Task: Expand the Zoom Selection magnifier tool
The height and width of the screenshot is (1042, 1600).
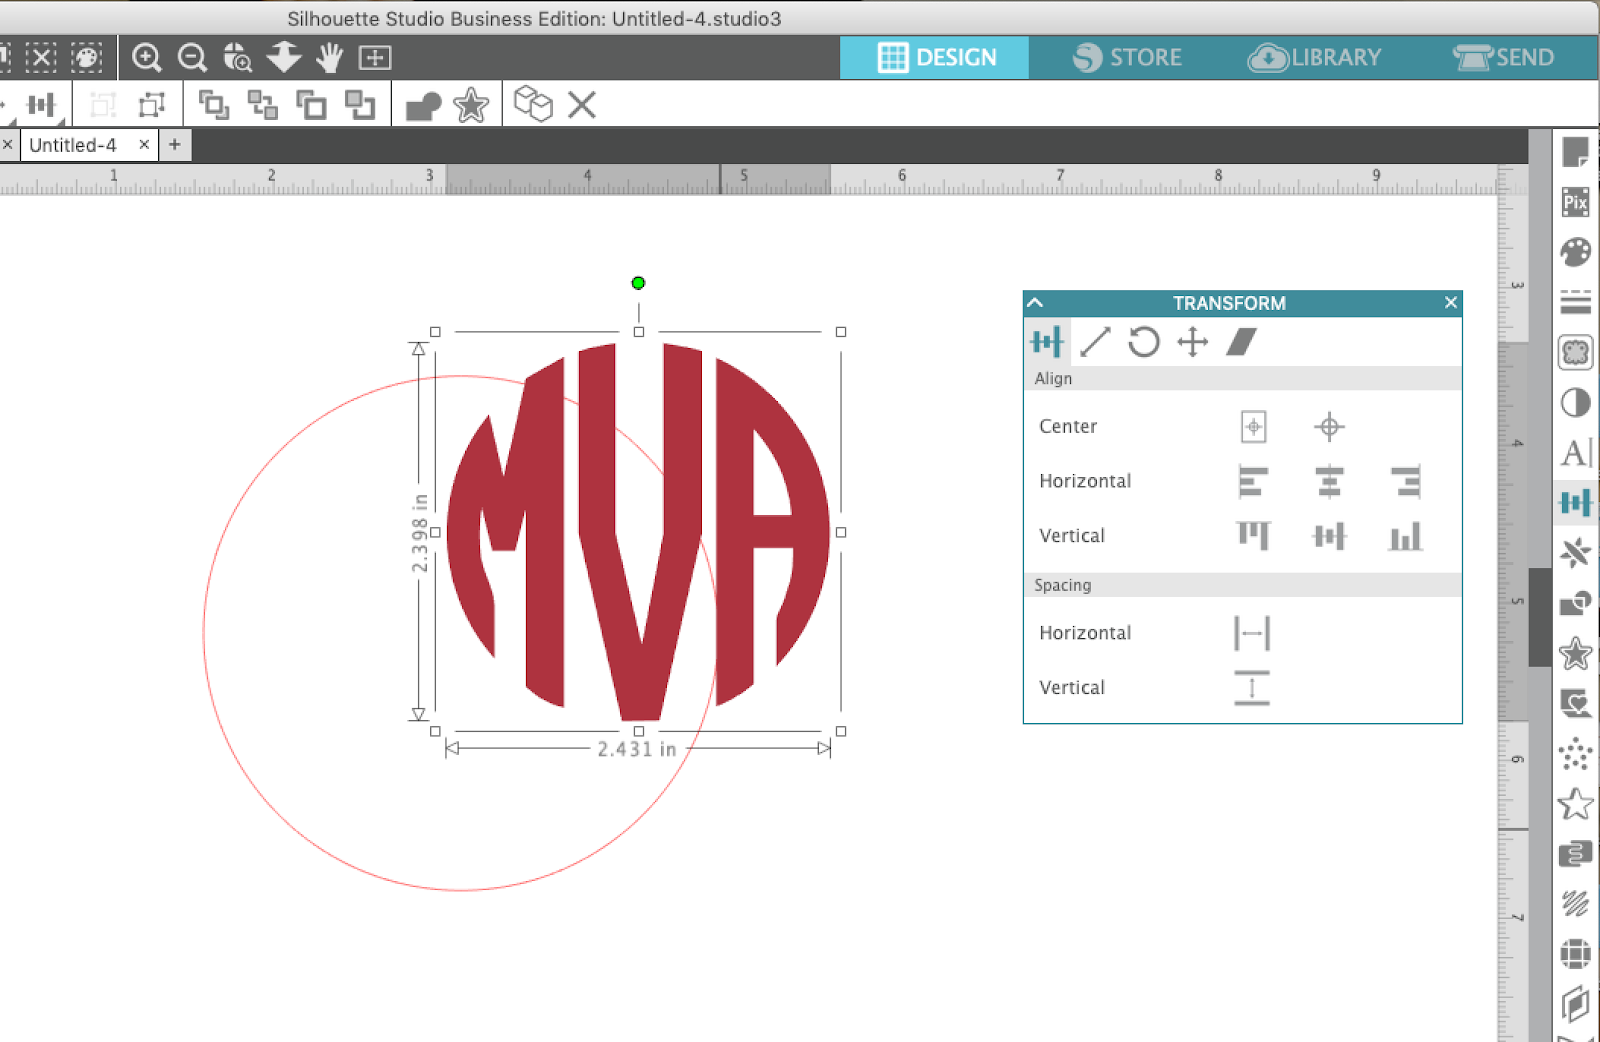Action: 237,57
